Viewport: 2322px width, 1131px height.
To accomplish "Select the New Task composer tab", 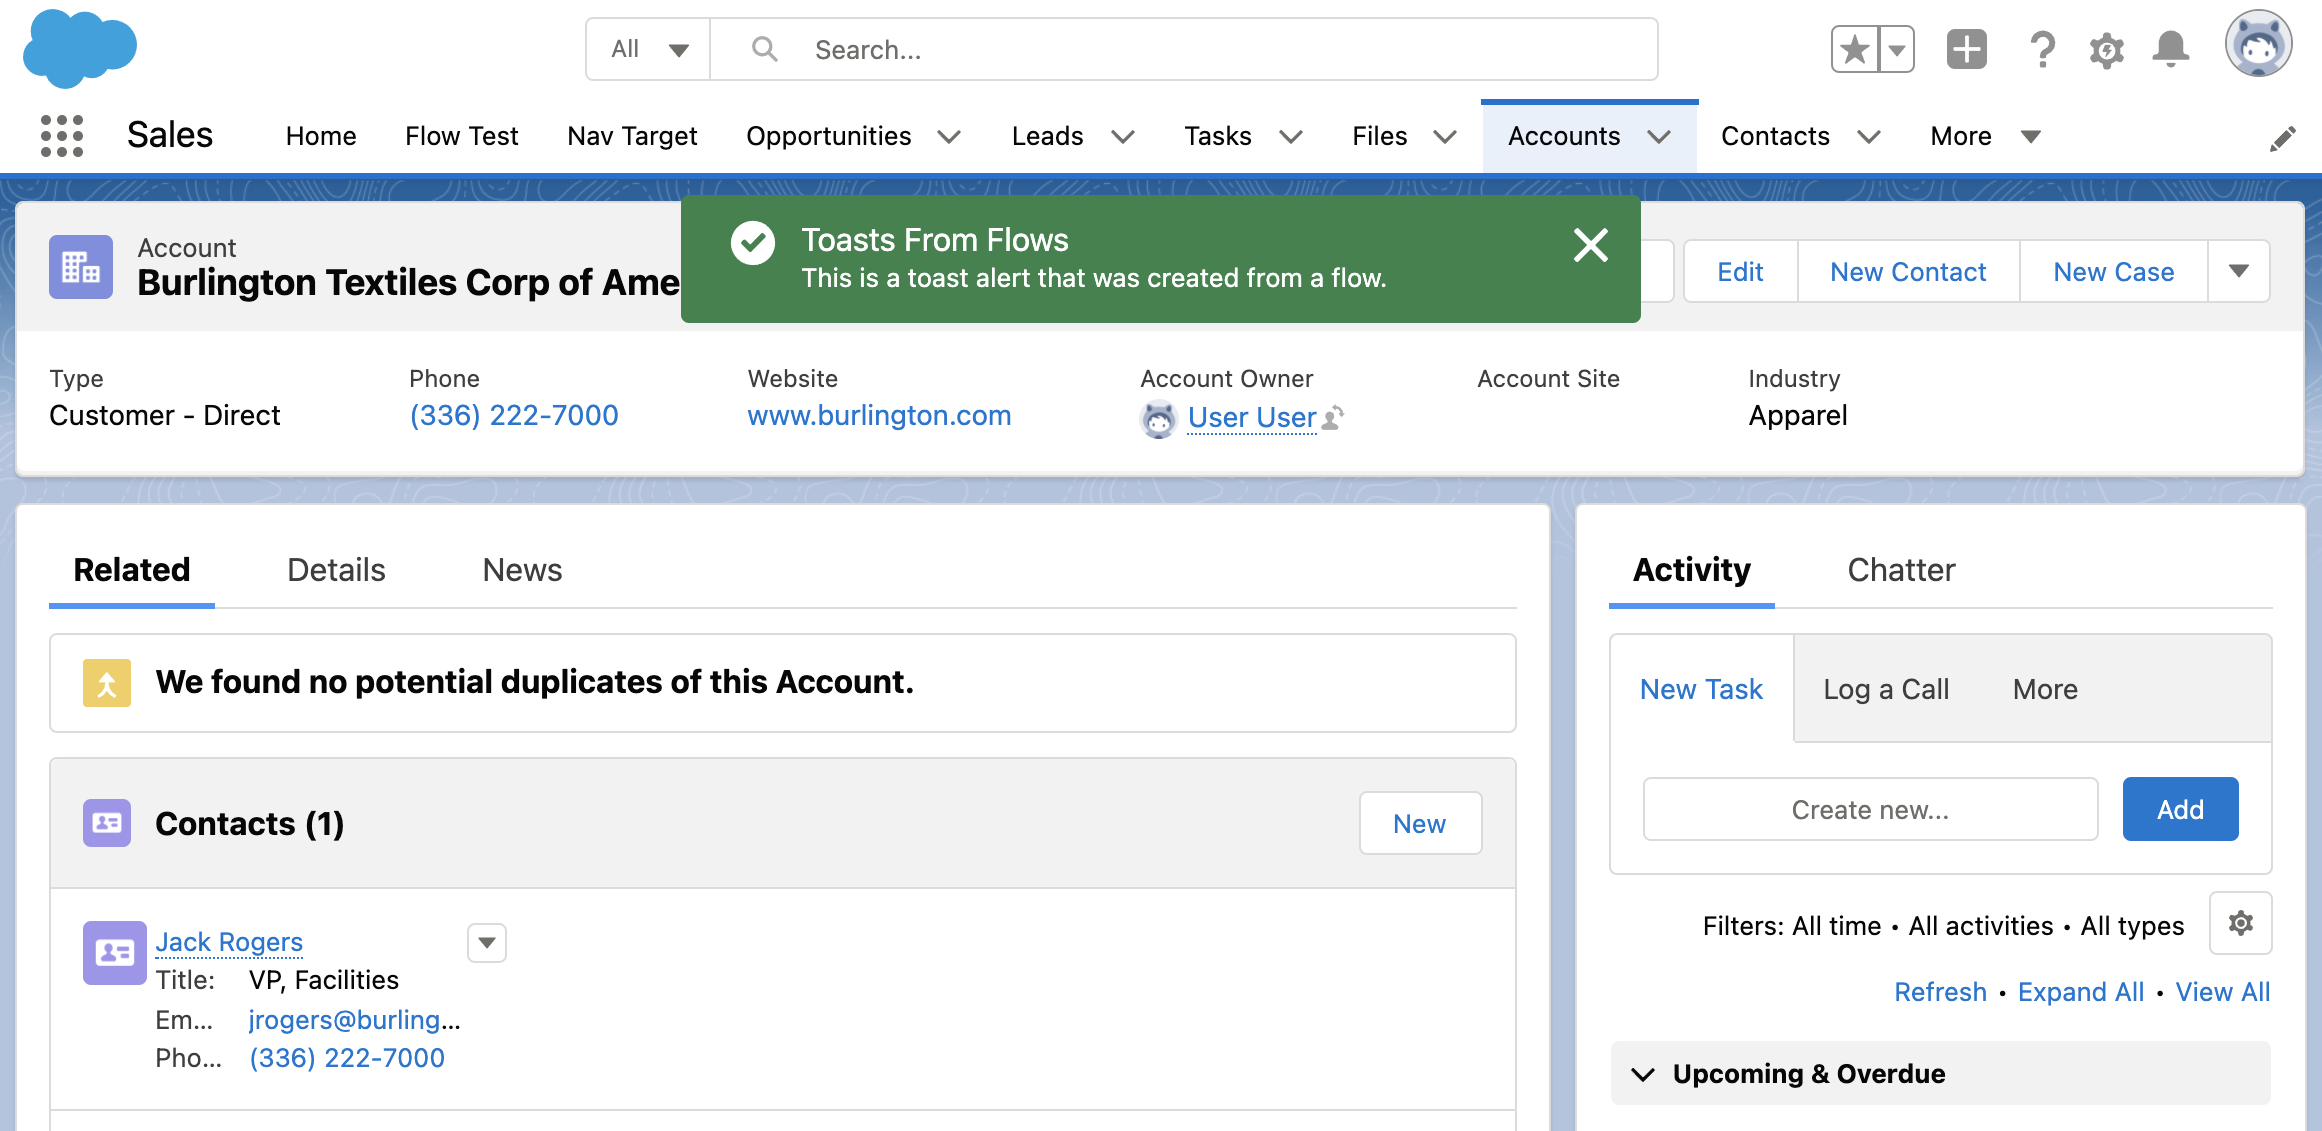I will (x=1701, y=689).
